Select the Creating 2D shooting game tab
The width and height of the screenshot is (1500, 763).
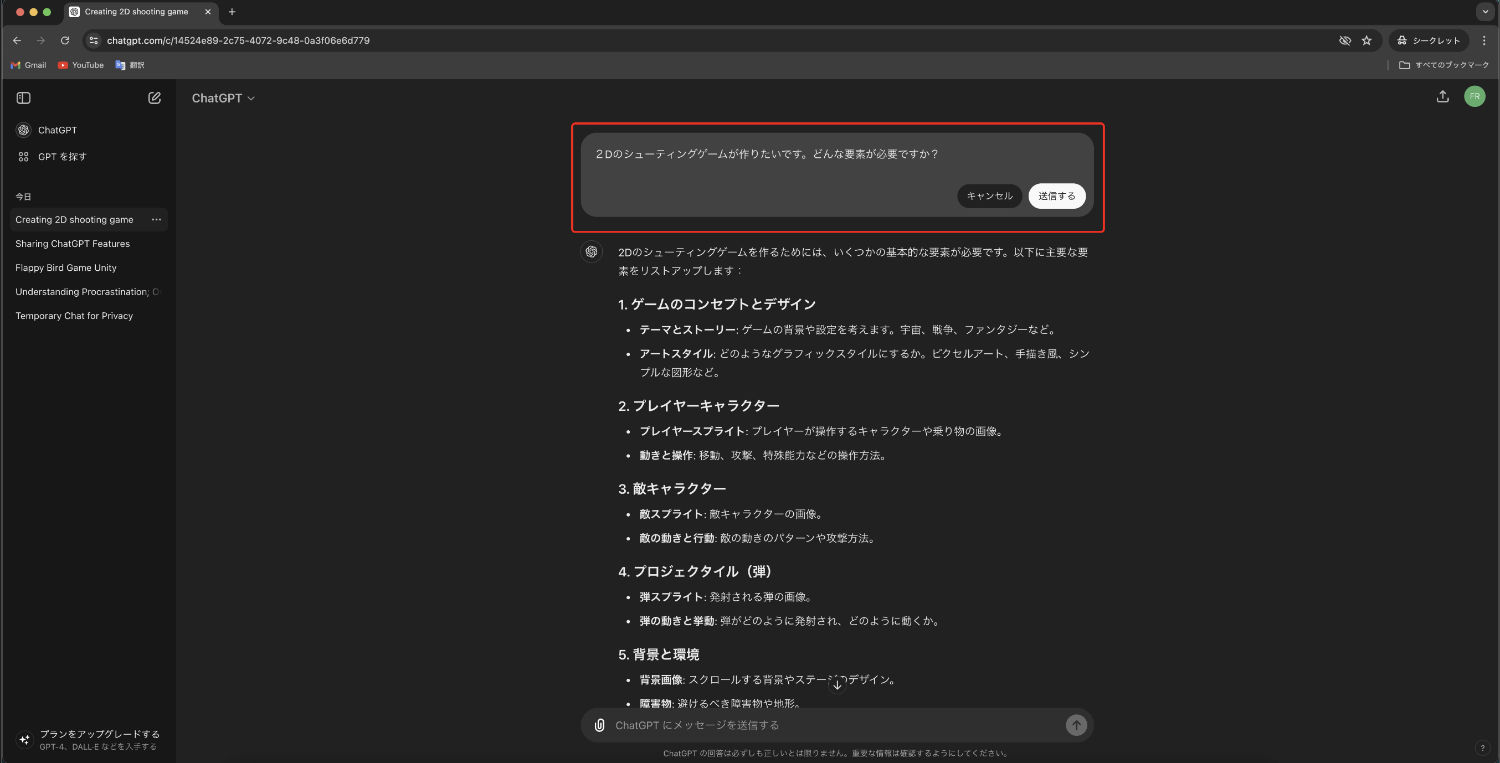pos(141,12)
